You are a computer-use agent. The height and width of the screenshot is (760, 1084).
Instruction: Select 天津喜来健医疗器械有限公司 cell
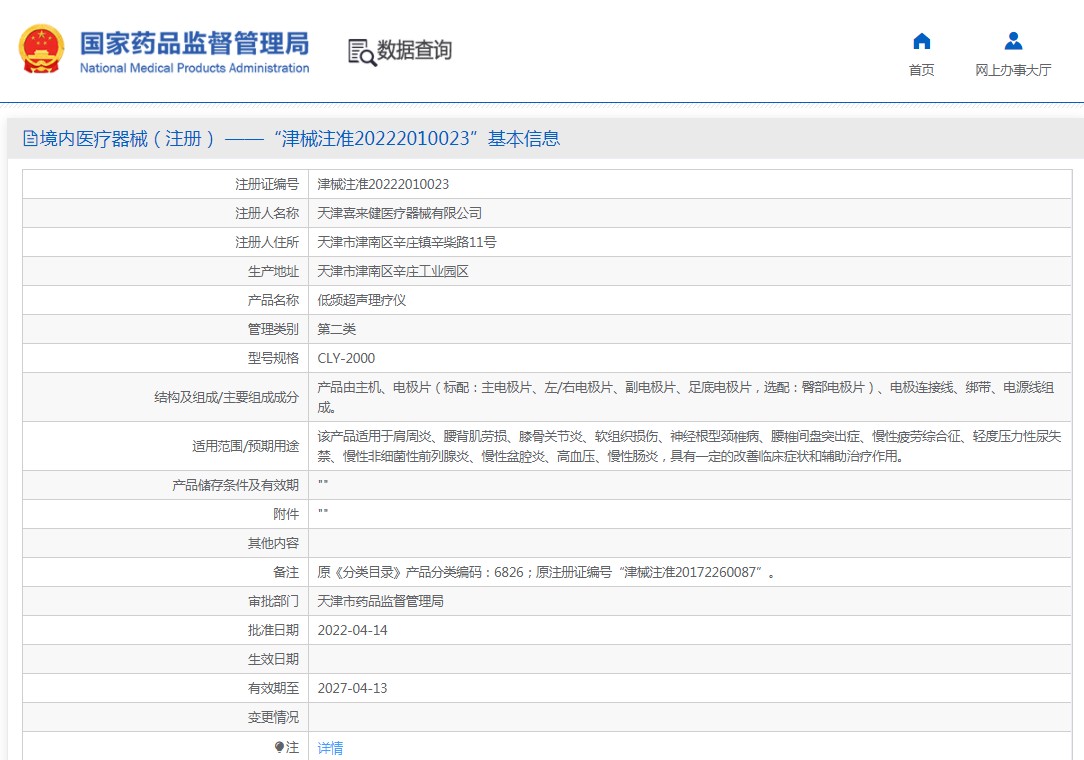tap(400, 213)
